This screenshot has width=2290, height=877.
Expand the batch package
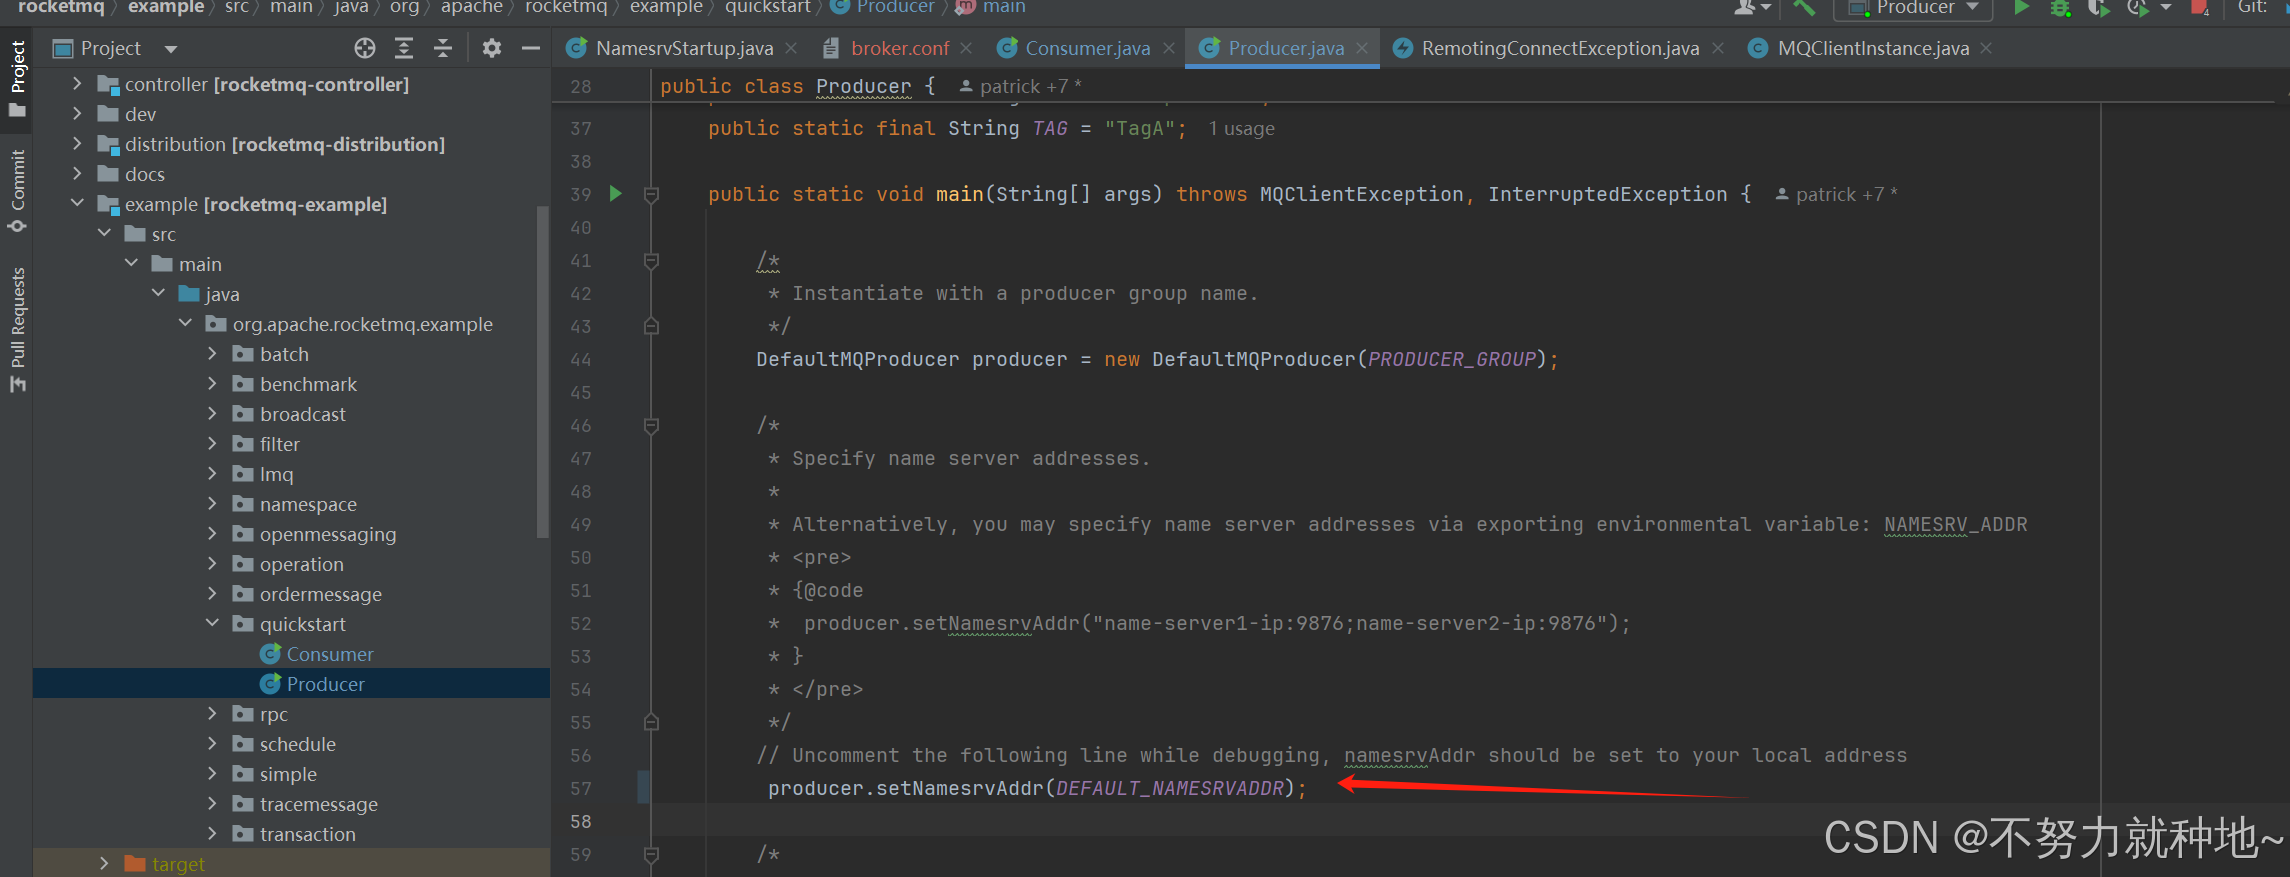coord(212,354)
